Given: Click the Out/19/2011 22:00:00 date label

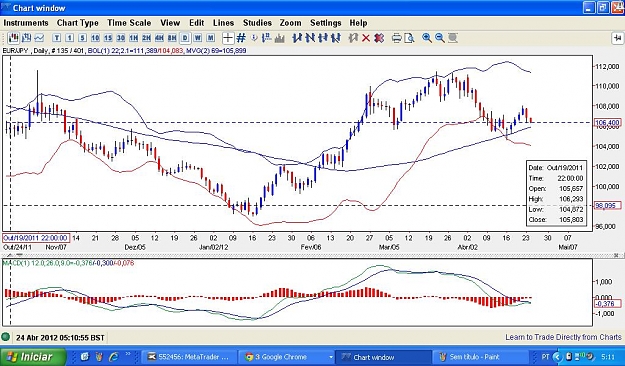Looking at the screenshot, I should click(36, 238).
